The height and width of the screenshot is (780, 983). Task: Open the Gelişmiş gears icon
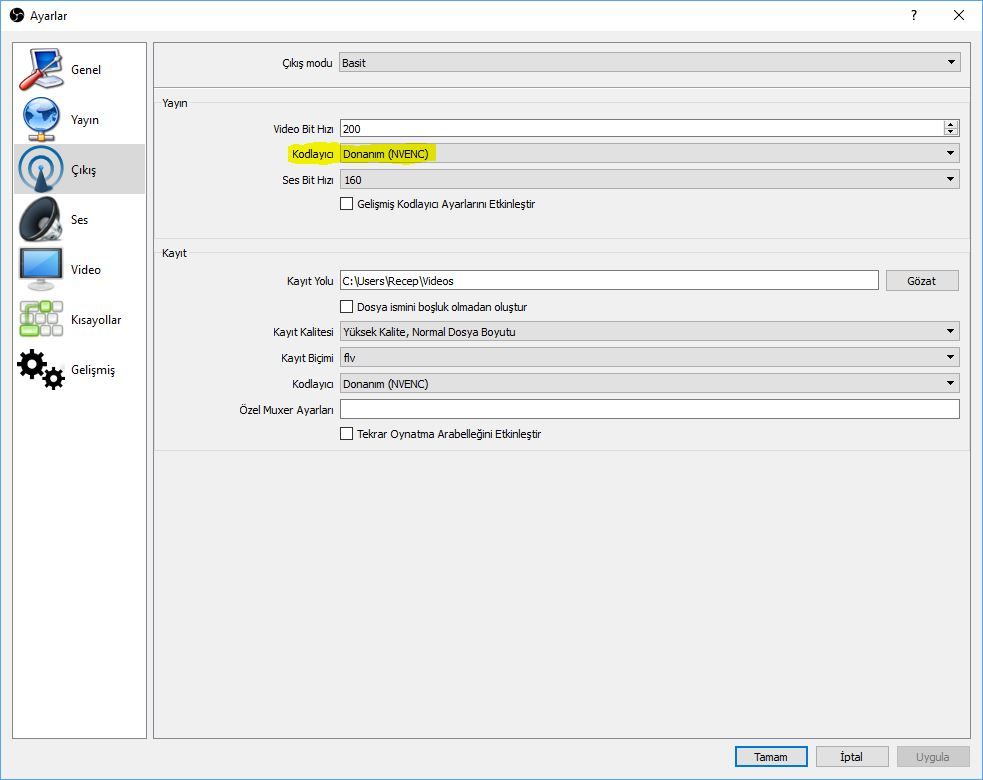pyautogui.click(x=41, y=369)
